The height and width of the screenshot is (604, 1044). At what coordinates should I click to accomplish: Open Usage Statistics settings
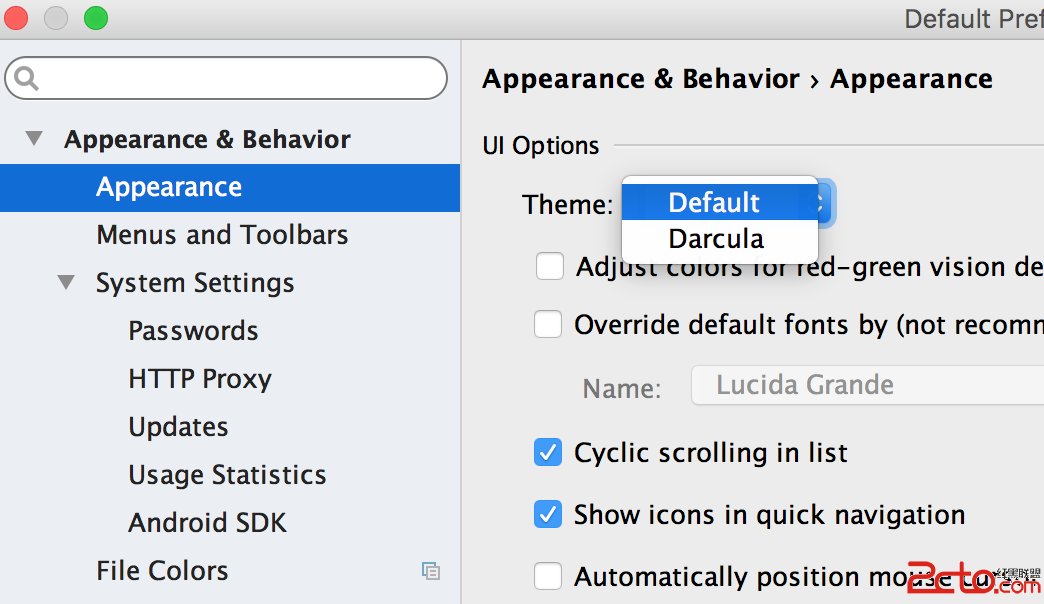coord(227,475)
